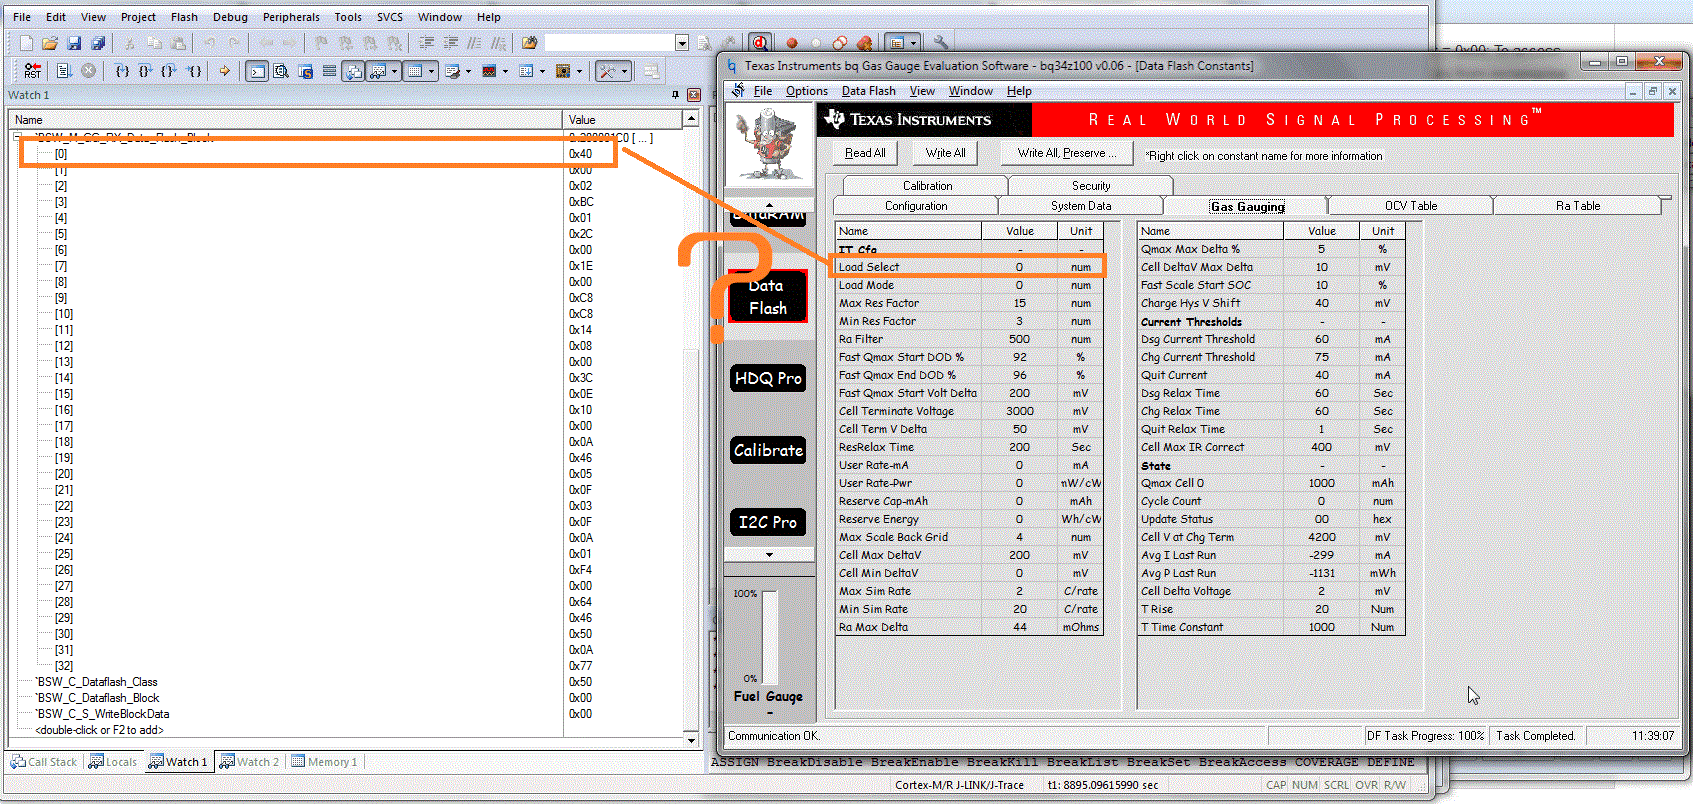
Task: Open the Debug menu in Keil
Action: [x=230, y=17]
